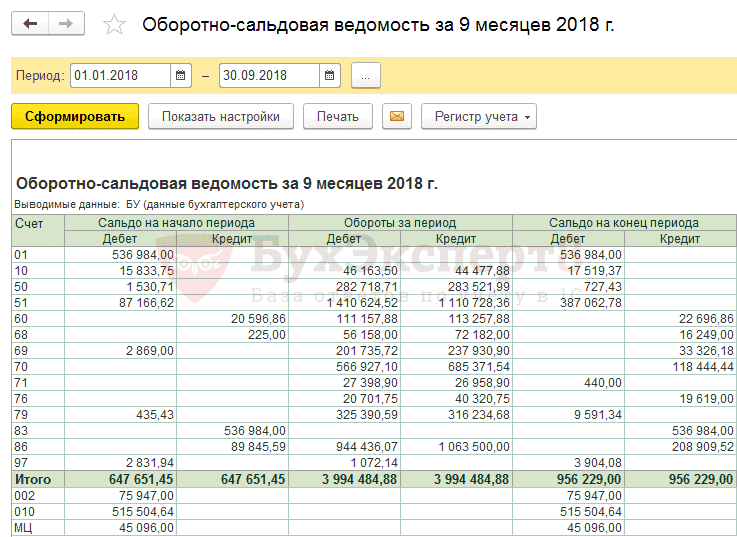Click the back navigation arrow
Image resolution: width=737 pixels, height=537 pixels.
(31, 24)
